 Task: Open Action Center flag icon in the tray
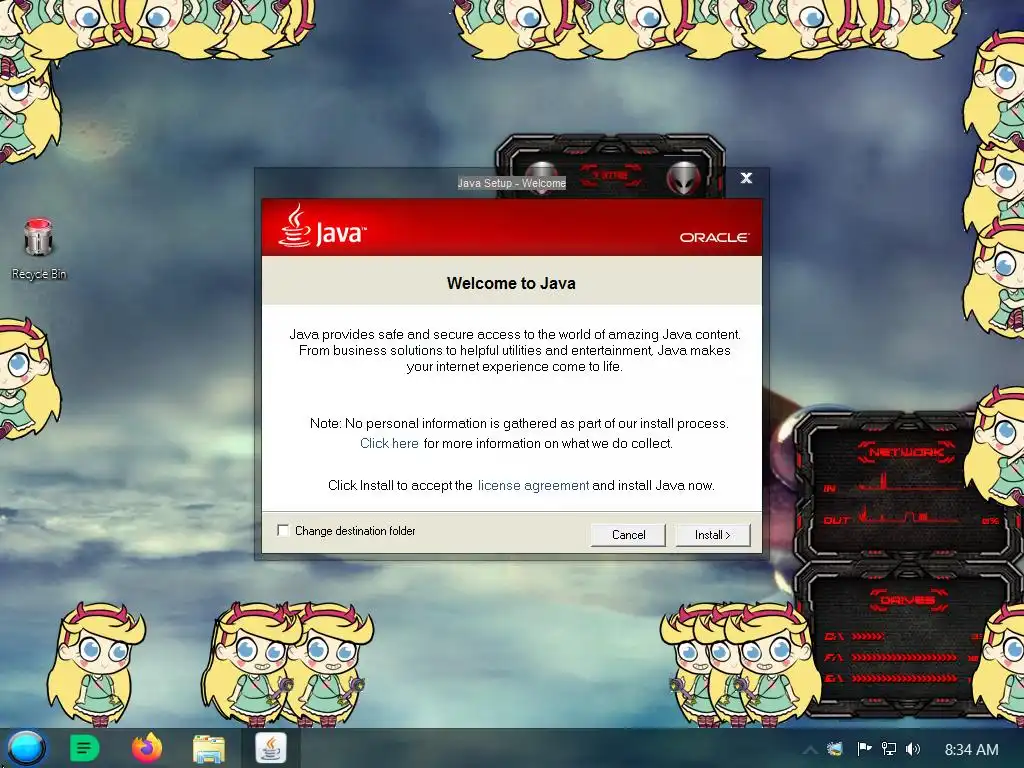864,749
